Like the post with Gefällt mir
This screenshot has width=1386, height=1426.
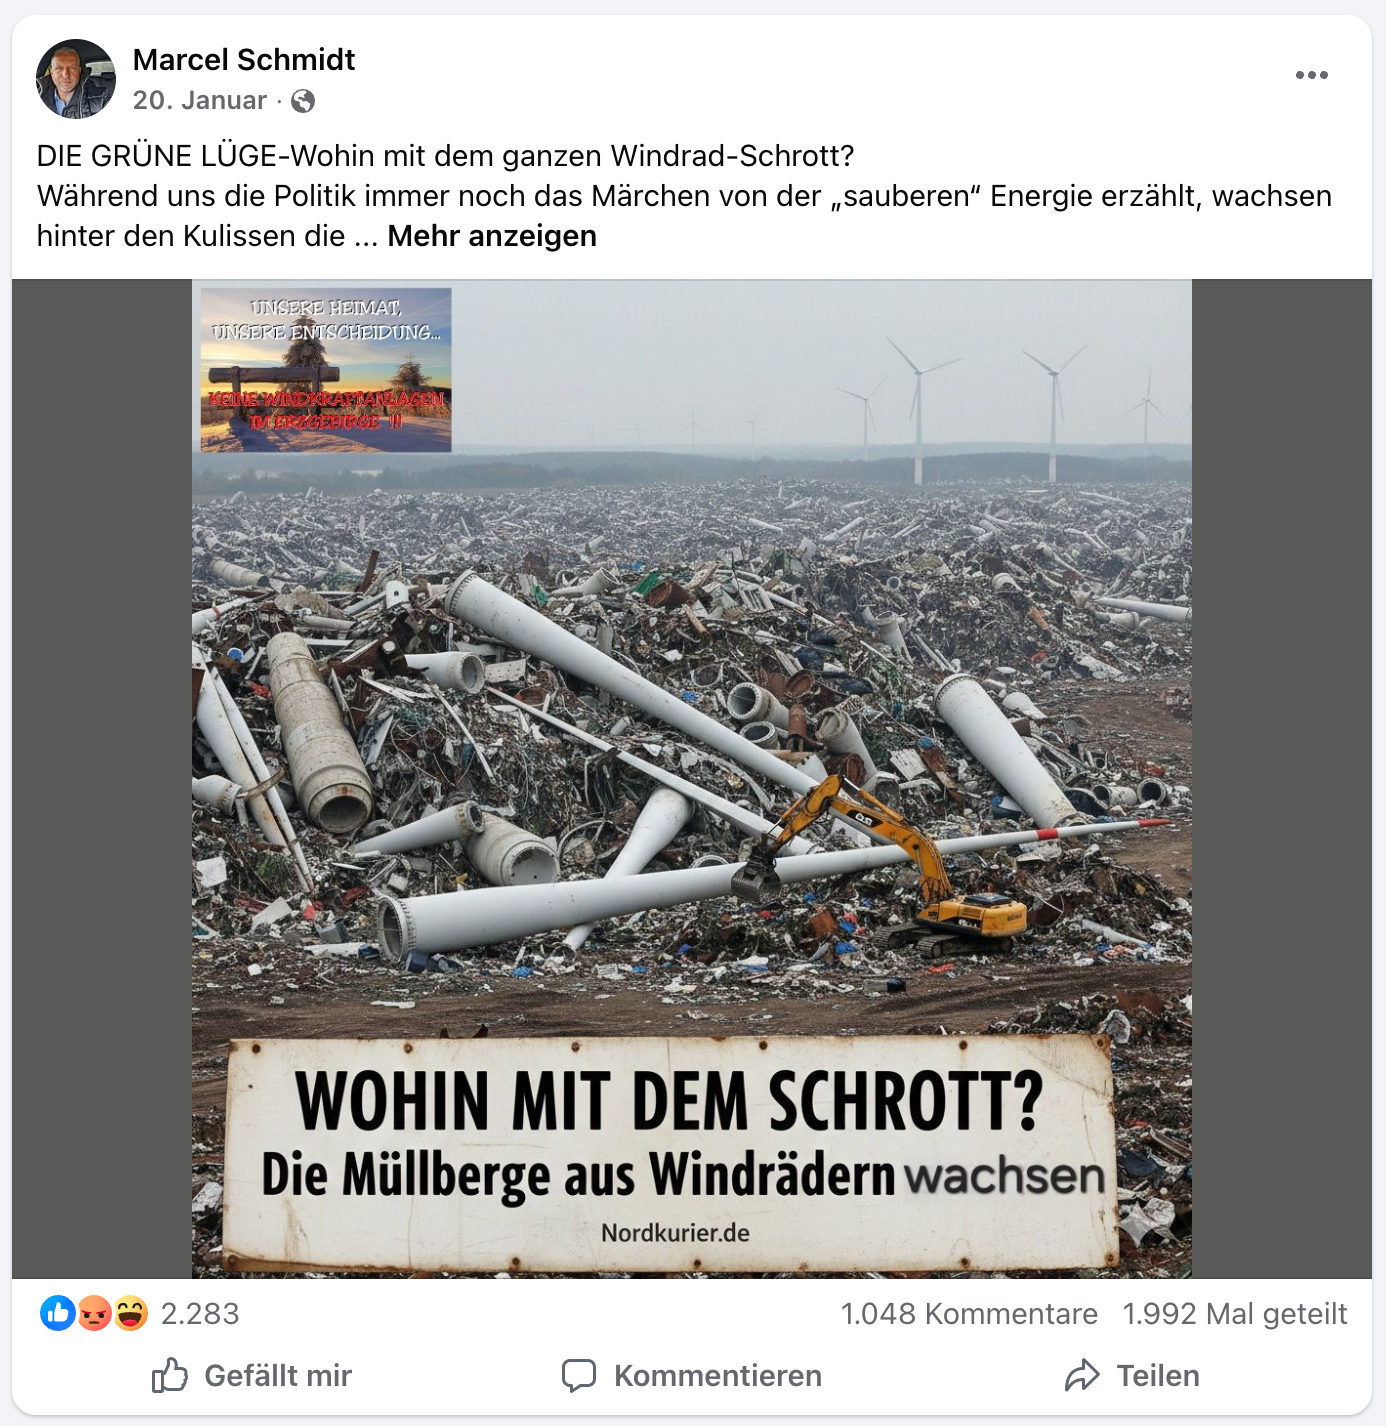252,1376
